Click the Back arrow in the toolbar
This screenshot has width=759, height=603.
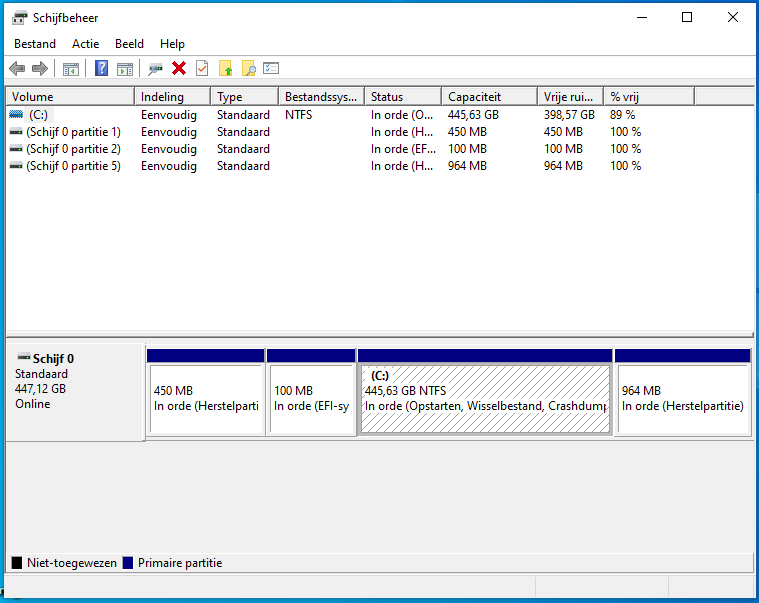(17, 68)
